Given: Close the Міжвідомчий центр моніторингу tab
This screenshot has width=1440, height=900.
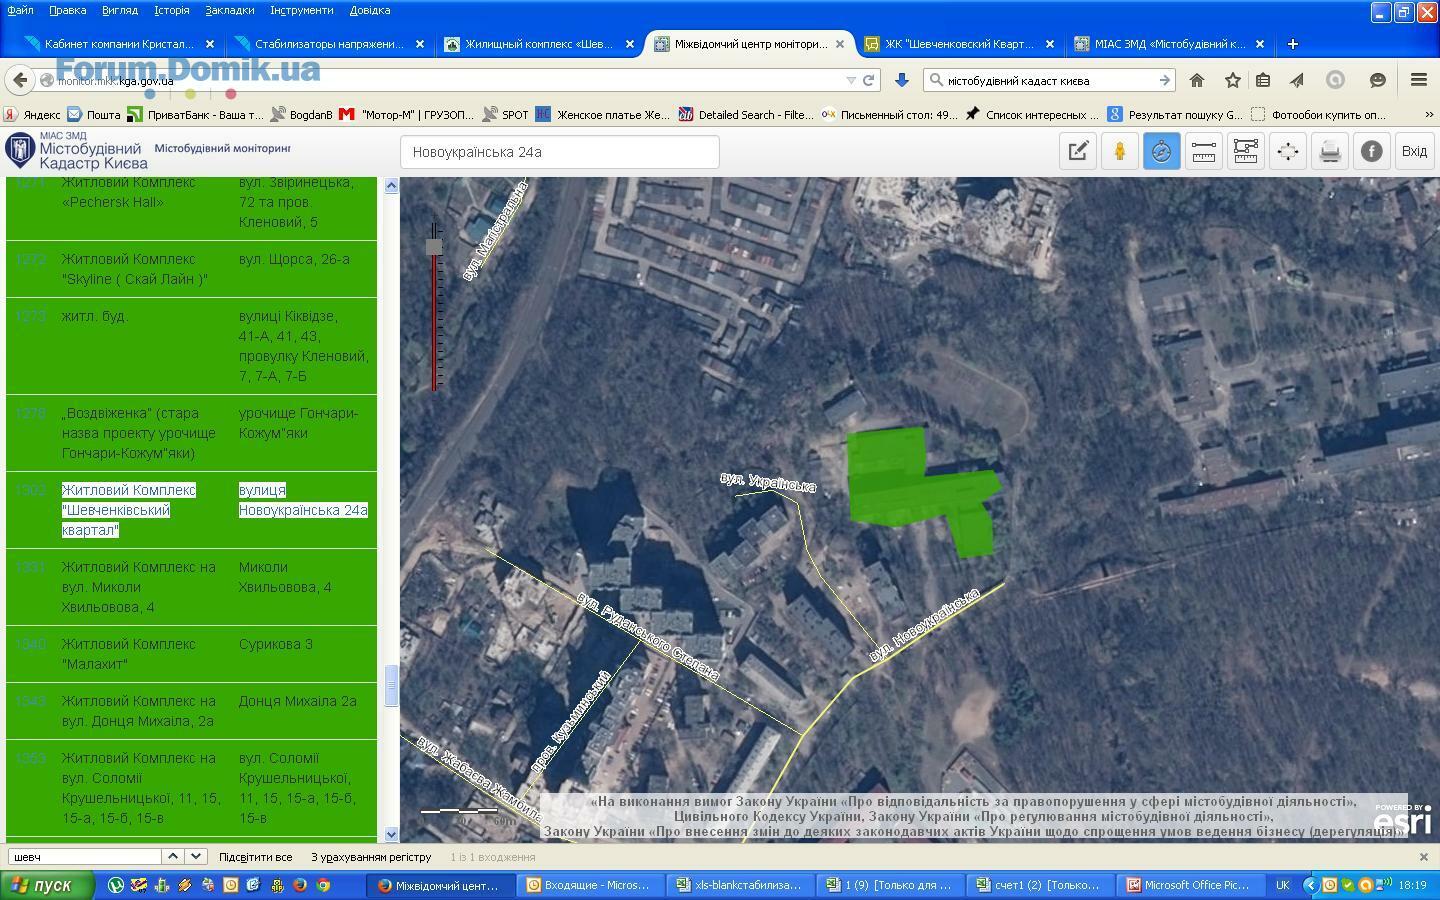Looking at the screenshot, I should tap(840, 44).
